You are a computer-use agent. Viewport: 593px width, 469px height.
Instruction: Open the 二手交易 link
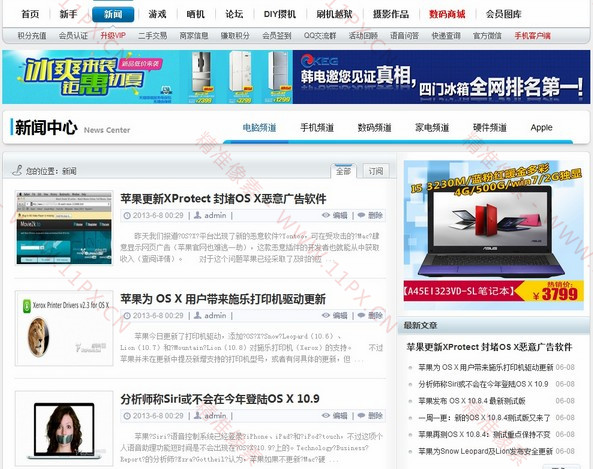pyautogui.click(x=152, y=36)
